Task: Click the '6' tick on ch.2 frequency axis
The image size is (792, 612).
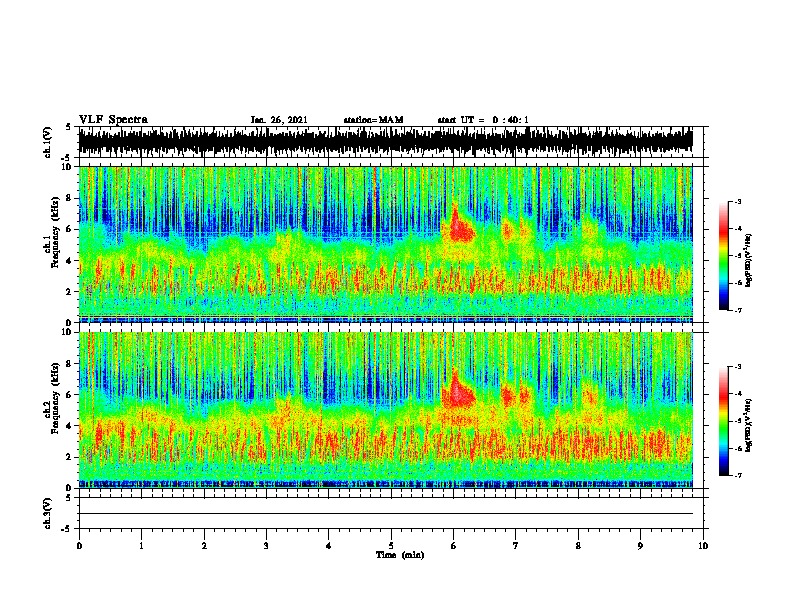Action: [70, 394]
